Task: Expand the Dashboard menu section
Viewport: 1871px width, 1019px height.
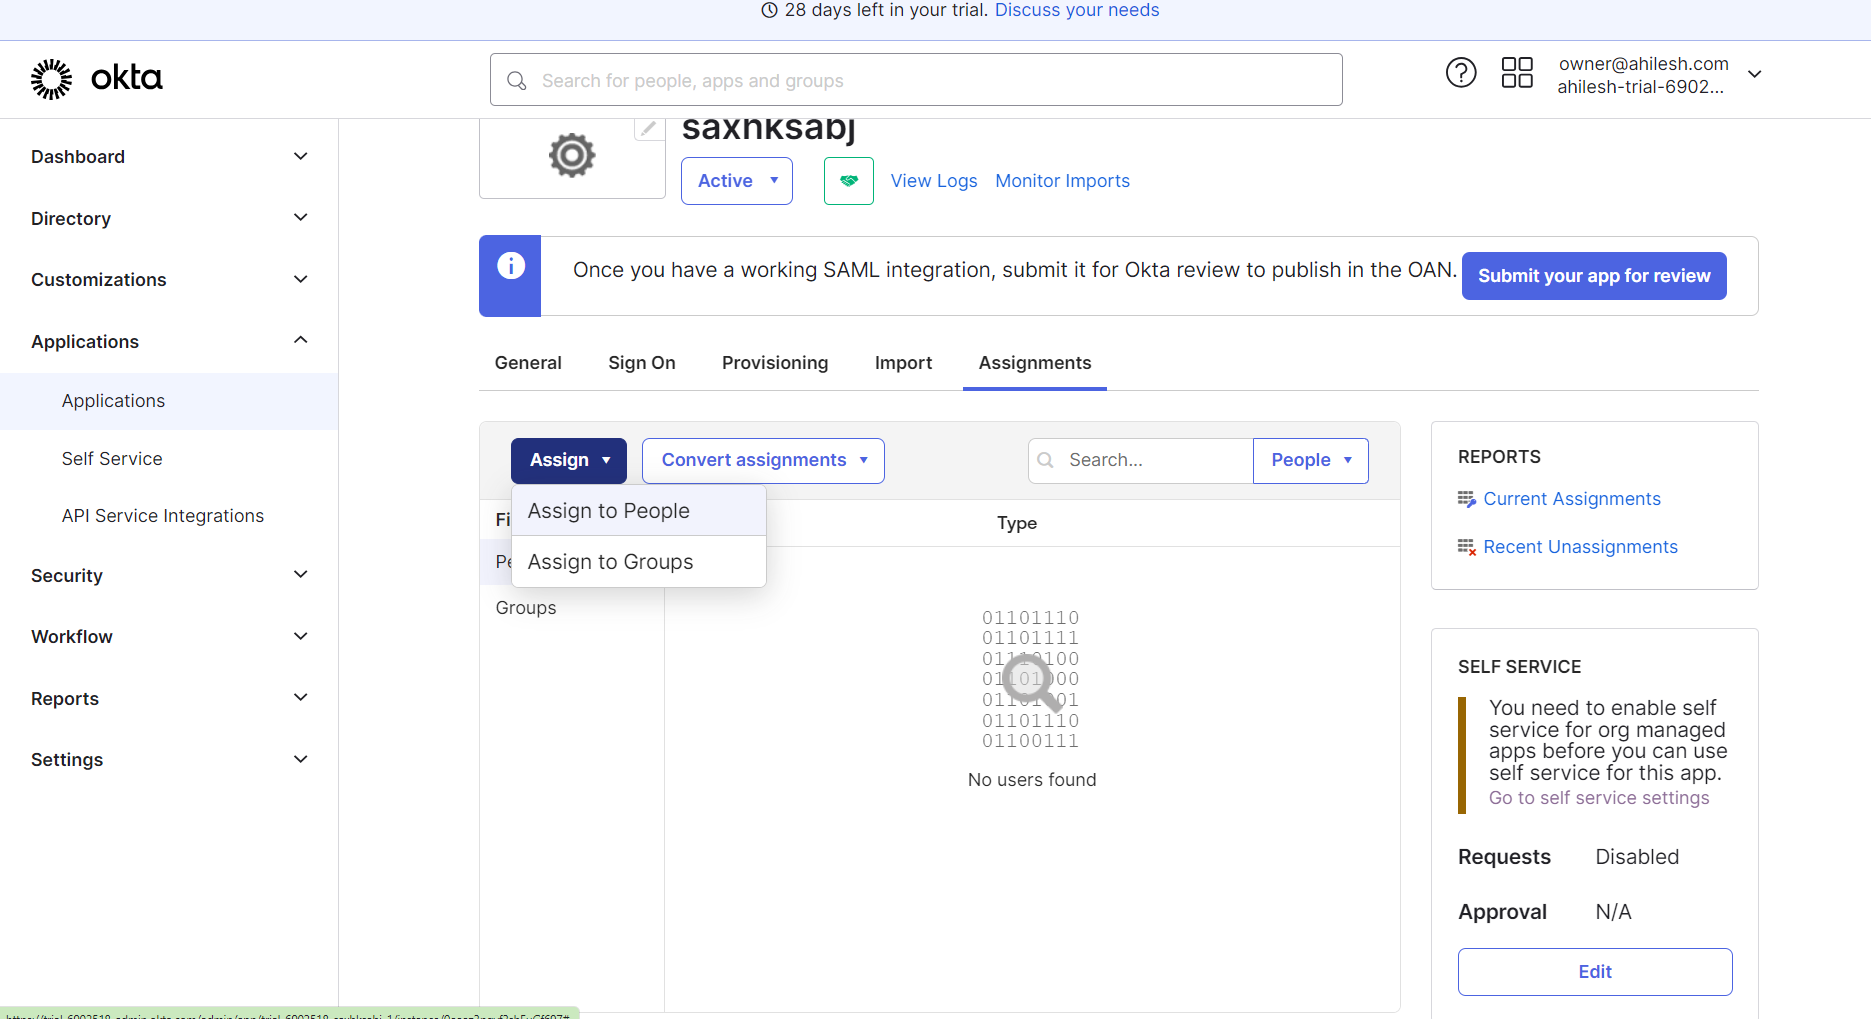Action: (169, 157)
